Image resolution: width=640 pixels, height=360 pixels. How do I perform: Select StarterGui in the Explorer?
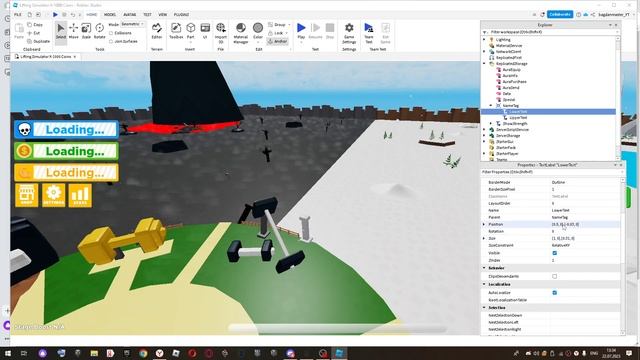506,142
